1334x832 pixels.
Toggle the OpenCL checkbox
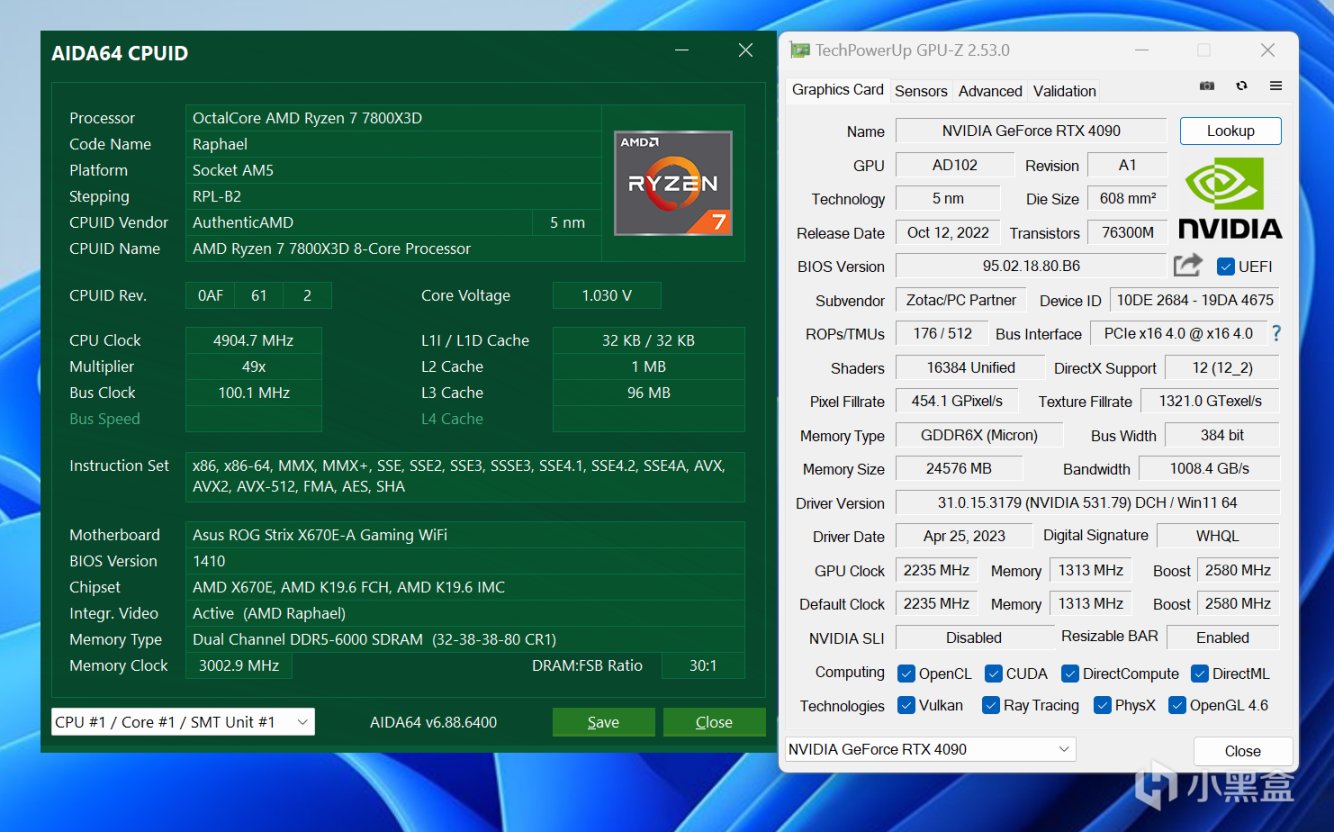click(906, 674)
